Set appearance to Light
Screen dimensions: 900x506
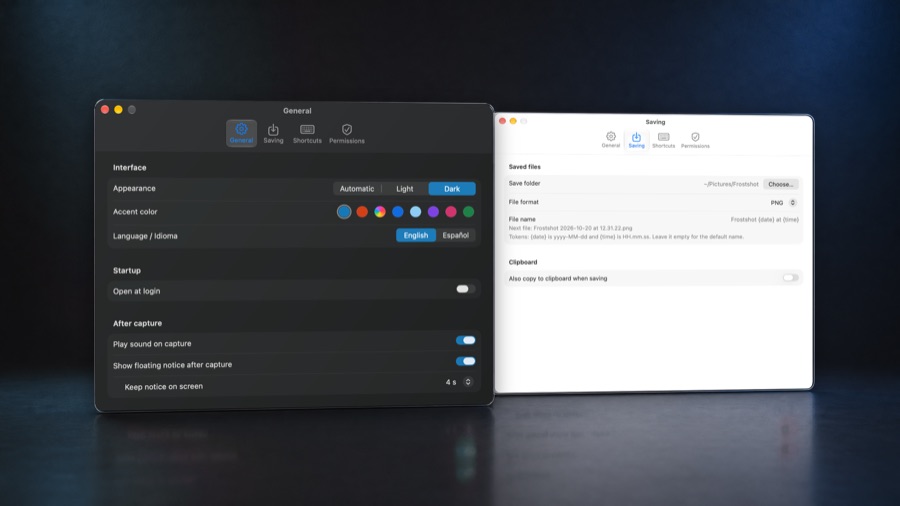(x=405, y=189)
